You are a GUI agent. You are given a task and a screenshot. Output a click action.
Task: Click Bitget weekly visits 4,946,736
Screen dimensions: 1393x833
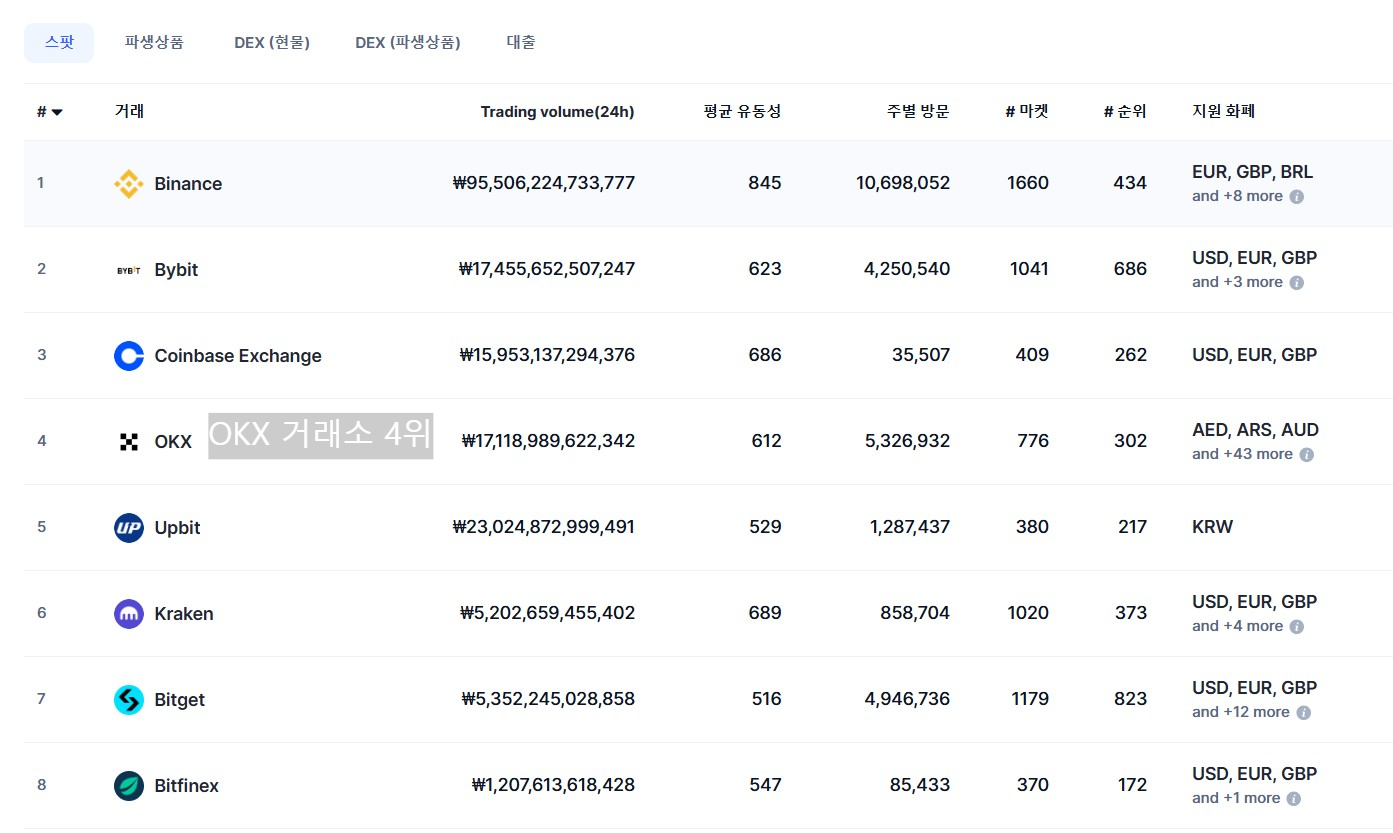908,699
